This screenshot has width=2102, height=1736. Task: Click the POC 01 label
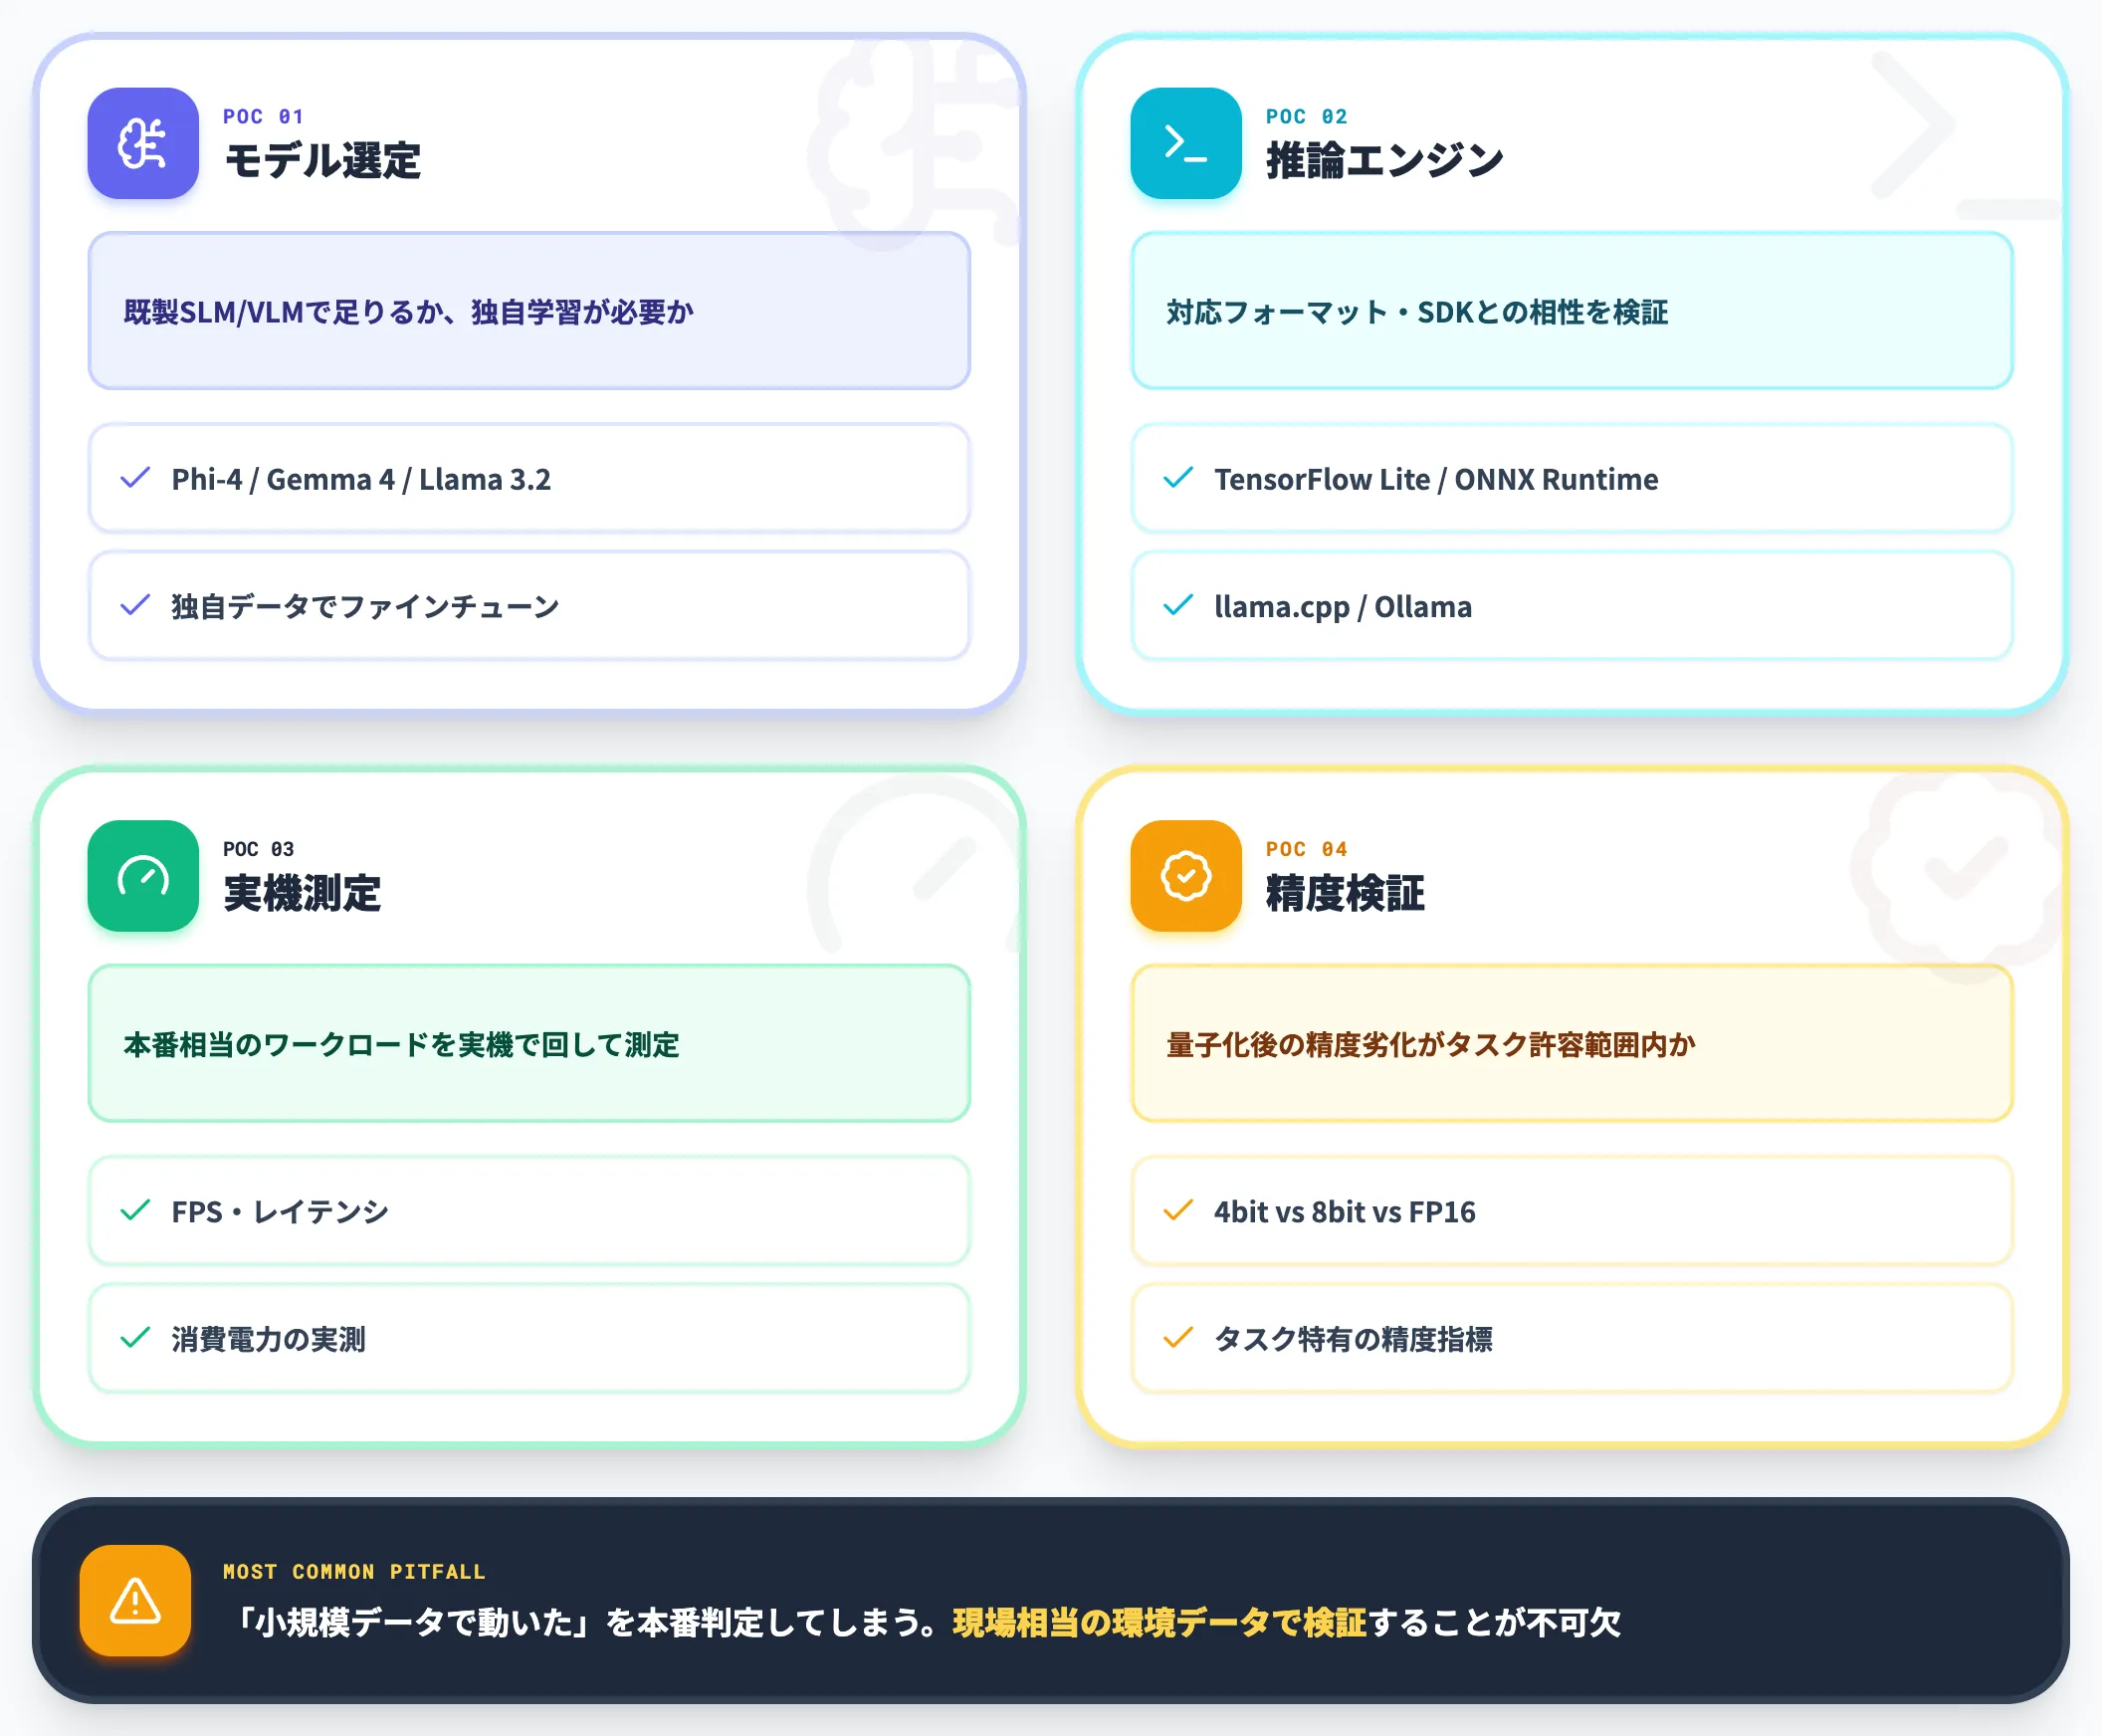(263, 117)
